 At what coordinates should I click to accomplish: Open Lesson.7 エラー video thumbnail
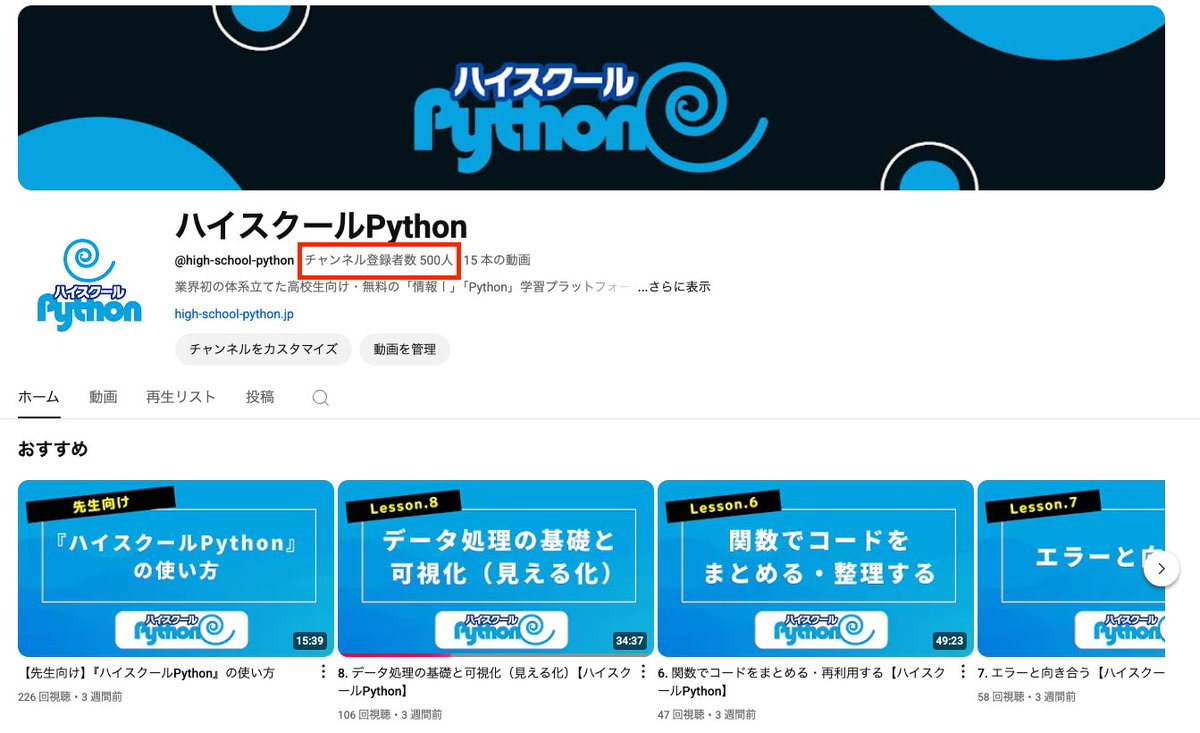pyautogui.click(x=1071, y=568)
